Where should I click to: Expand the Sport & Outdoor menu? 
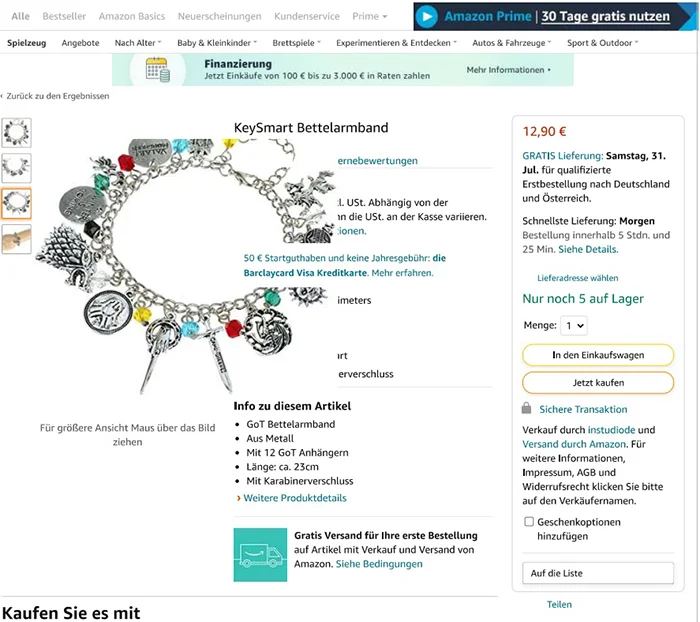coord(603,43)
